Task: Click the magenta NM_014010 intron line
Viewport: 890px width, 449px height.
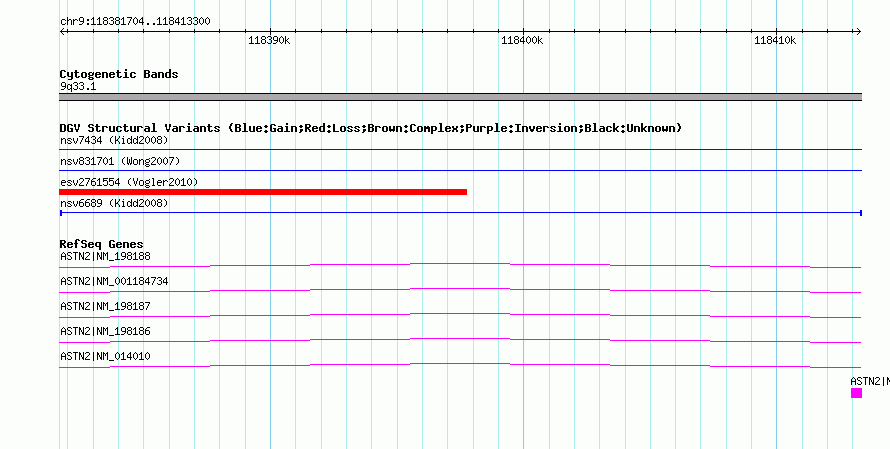Action: tap(460, 365)
